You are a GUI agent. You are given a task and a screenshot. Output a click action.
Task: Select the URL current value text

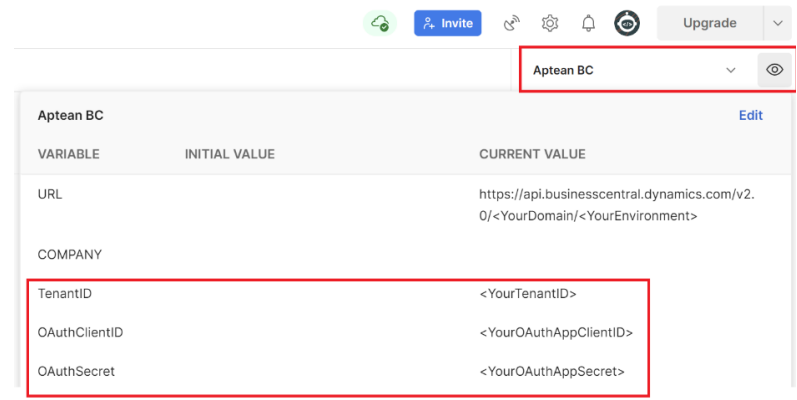click(x=616, y=205)
